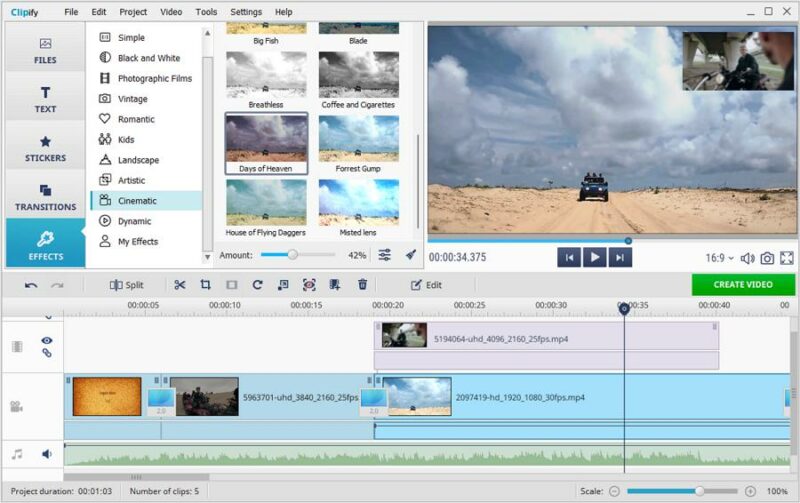Click the clear effects brush icon

pyautogui.click(x=411, y=254)
